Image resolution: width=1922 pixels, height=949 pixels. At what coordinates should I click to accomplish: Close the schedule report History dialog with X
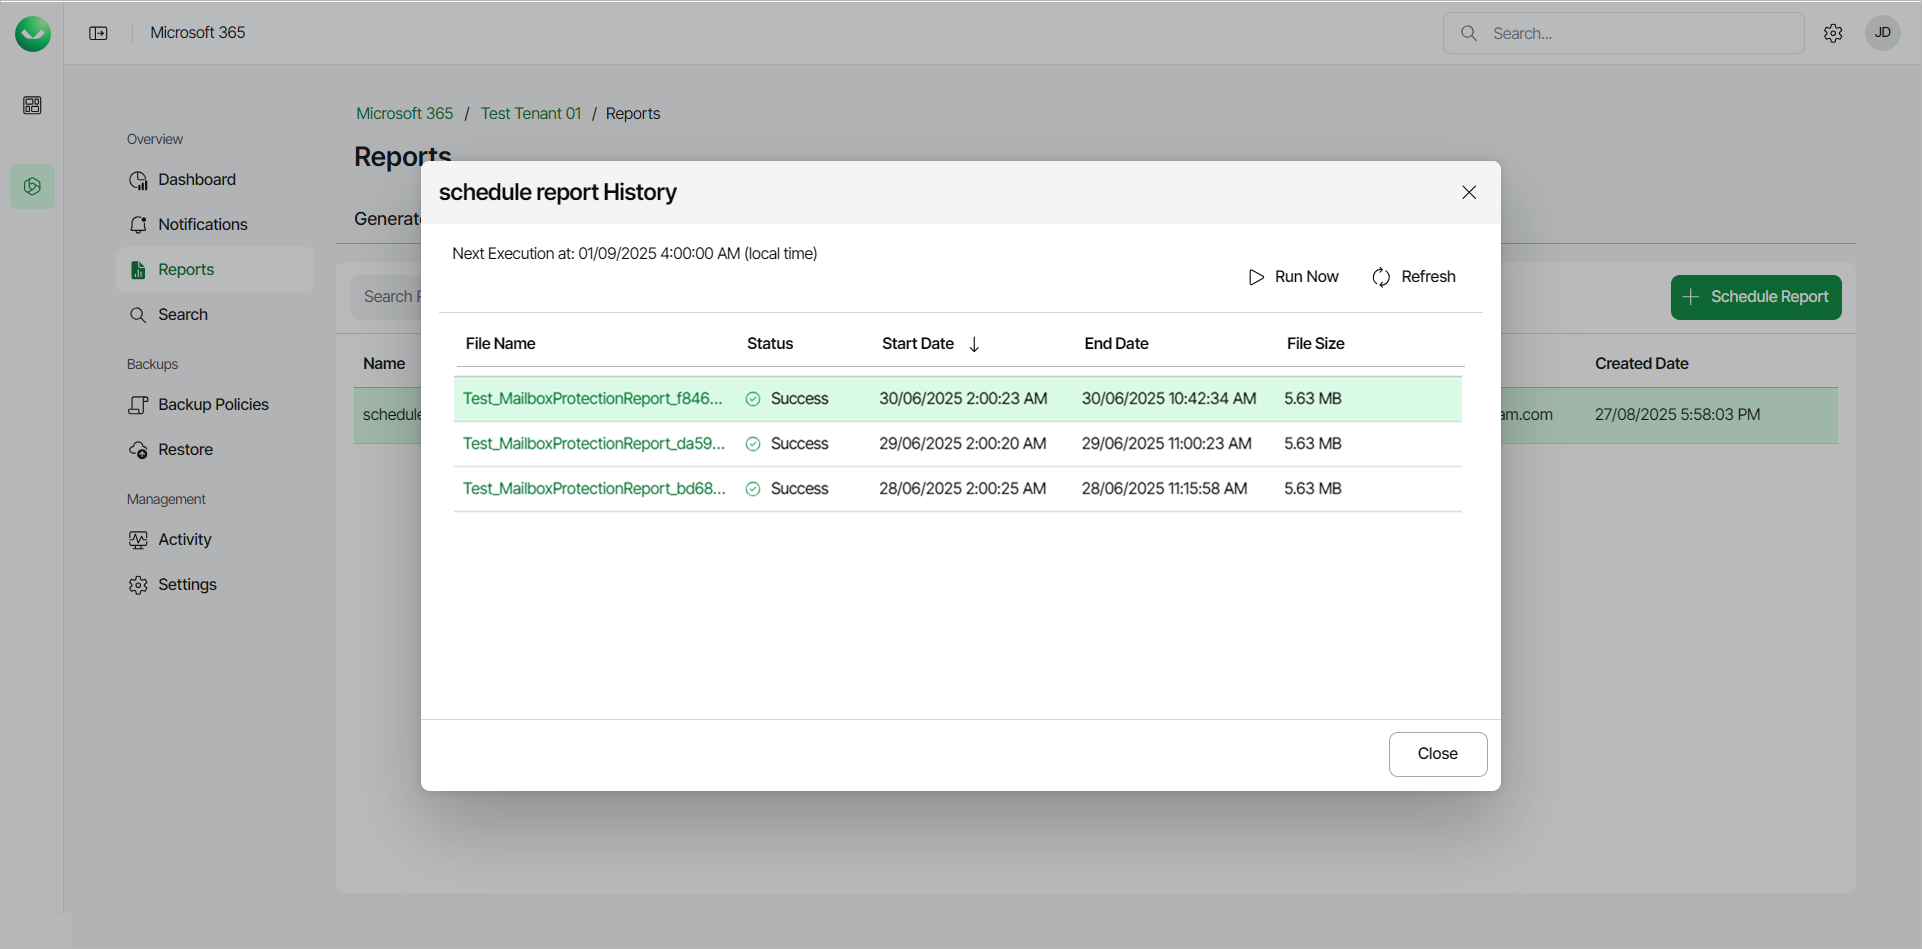pyautogui.click(x=1468, y=192)
